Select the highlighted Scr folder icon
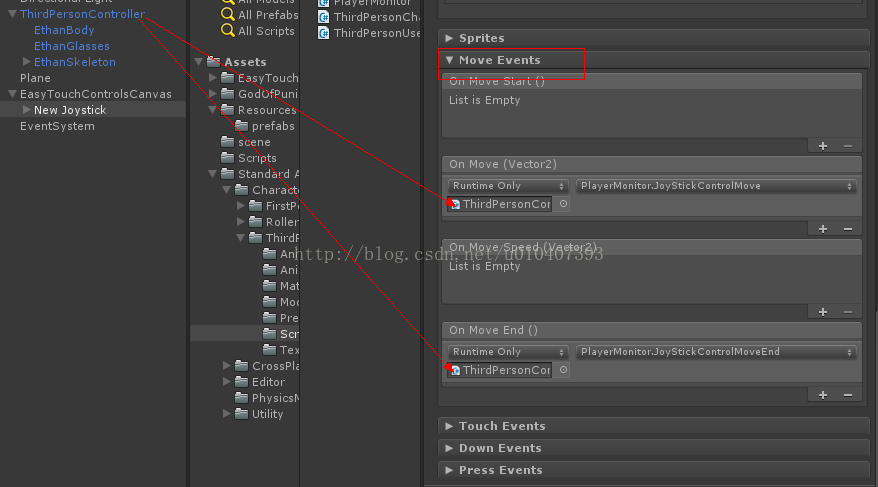This screenshot has width=878, height=487. click(x=269, y=334)
